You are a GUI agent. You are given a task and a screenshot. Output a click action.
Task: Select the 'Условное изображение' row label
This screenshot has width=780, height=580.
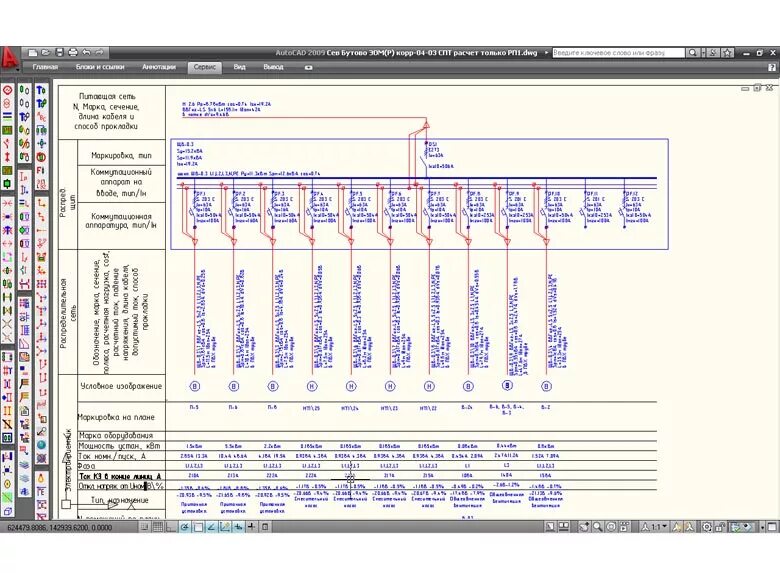click(x=121, y=386)
